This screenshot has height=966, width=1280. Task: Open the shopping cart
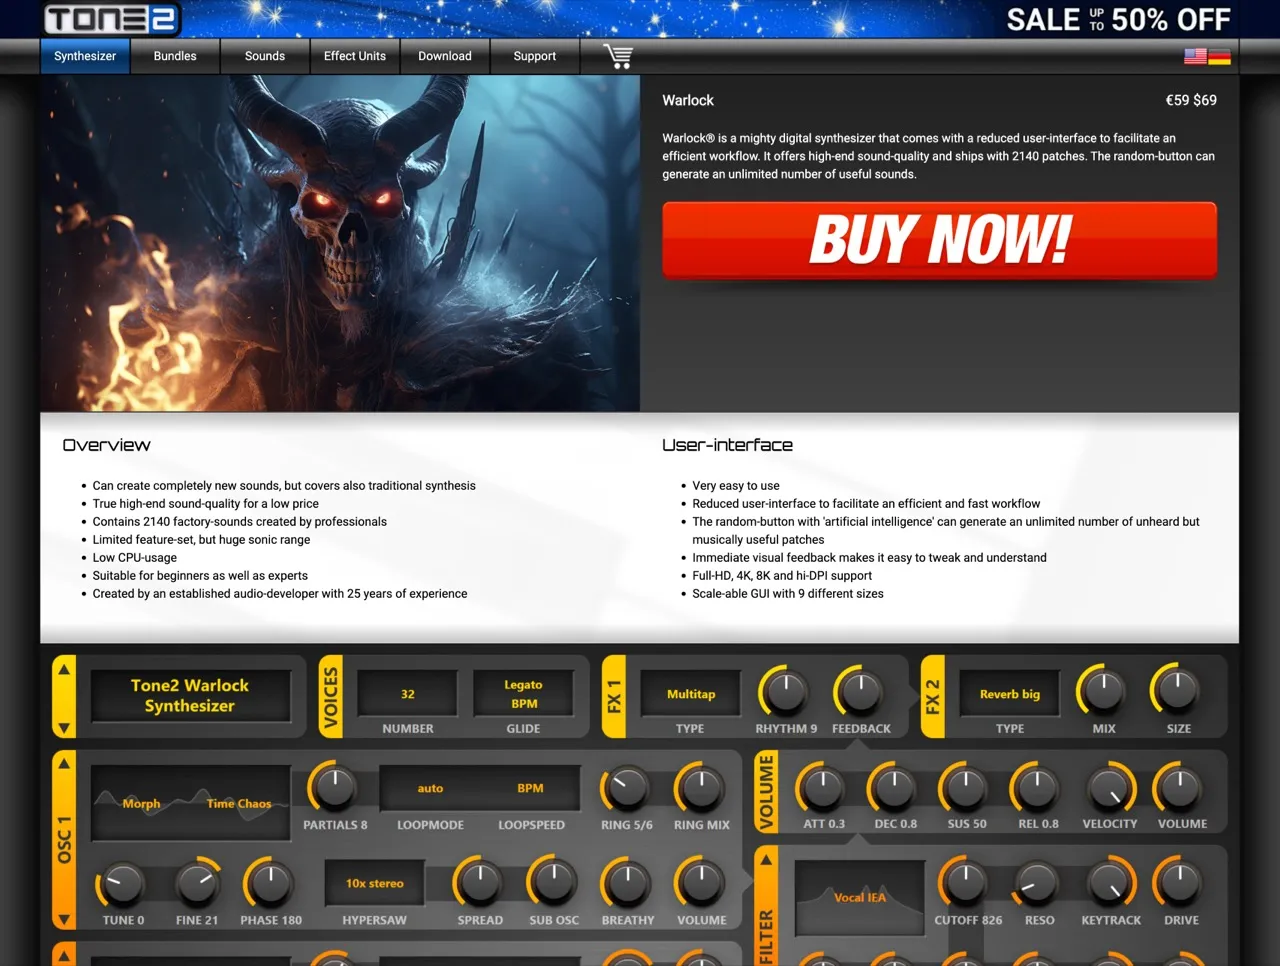pos(617,56)
